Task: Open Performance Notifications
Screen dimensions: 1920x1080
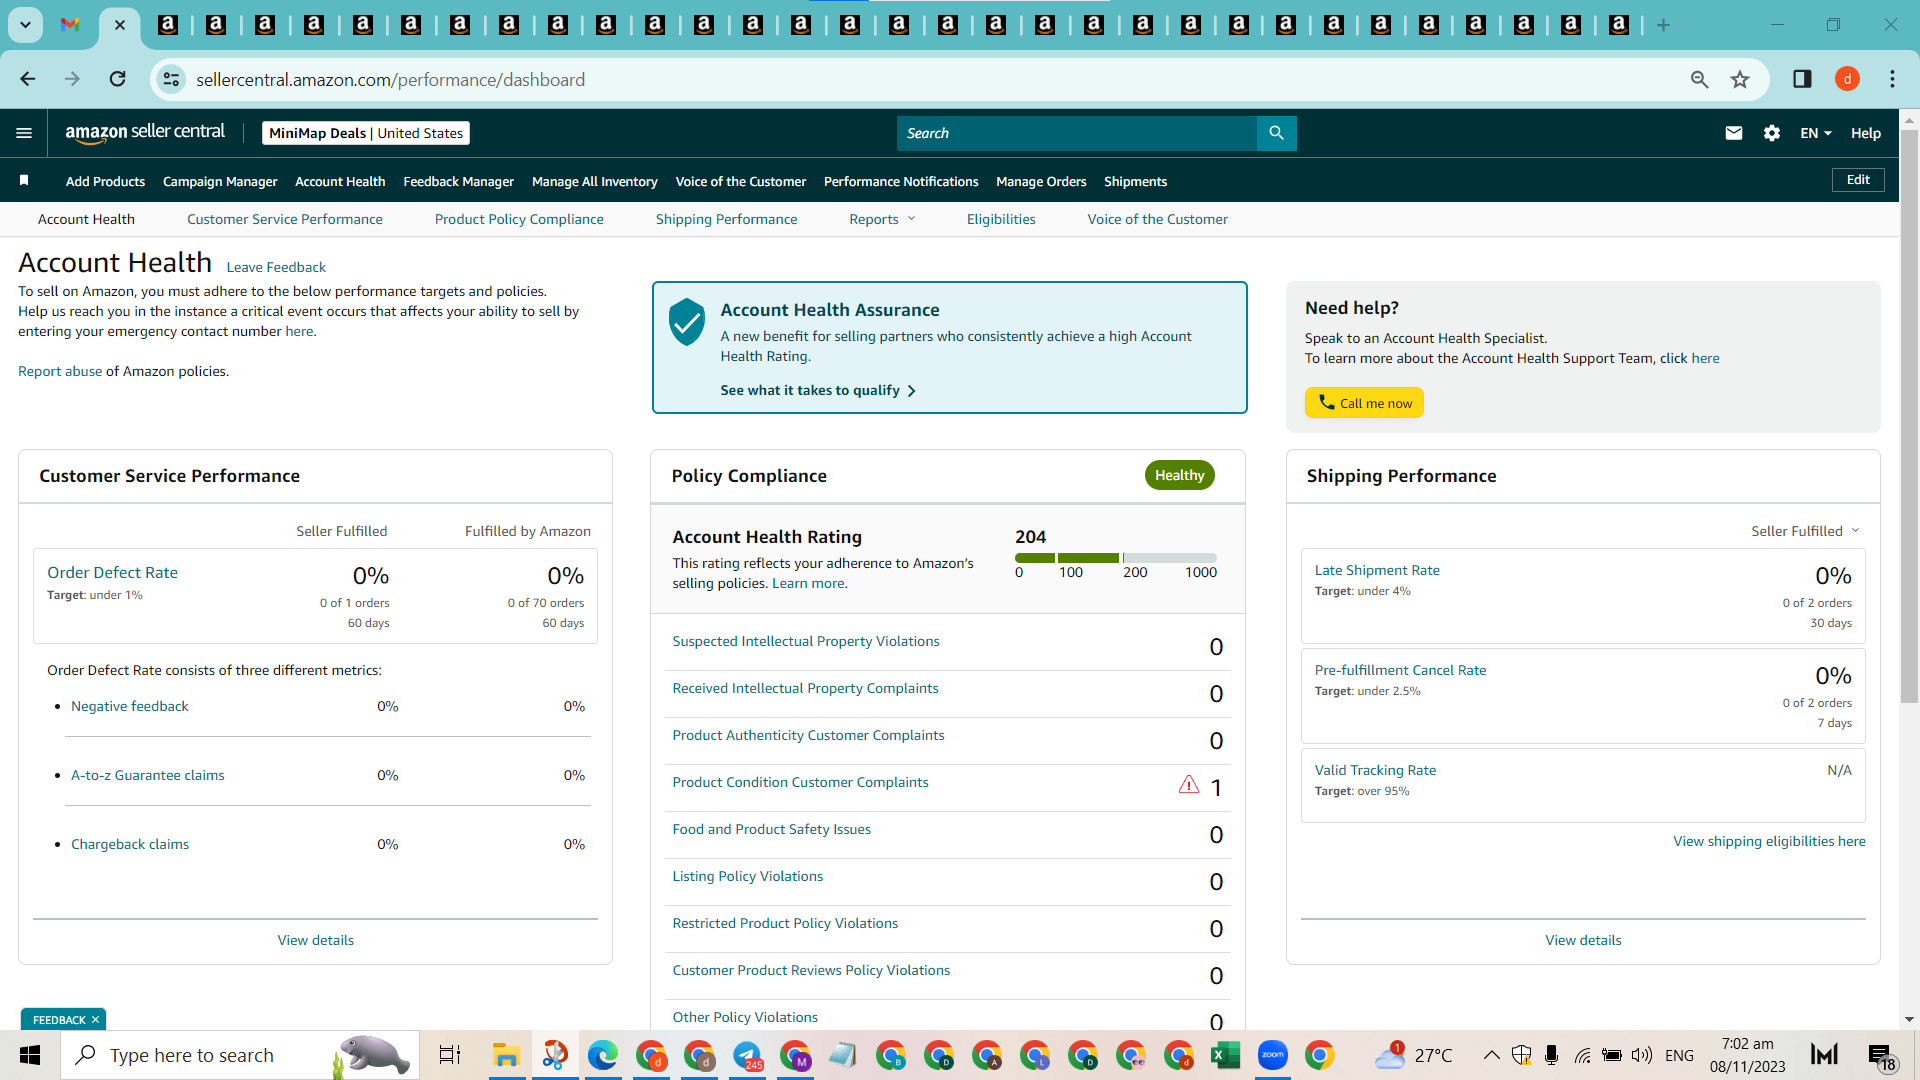Action: pos(901,181)
